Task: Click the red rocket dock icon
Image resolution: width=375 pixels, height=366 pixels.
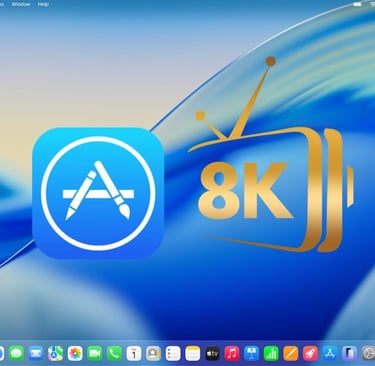Action: pyautogui.click(x=310, y=353)
